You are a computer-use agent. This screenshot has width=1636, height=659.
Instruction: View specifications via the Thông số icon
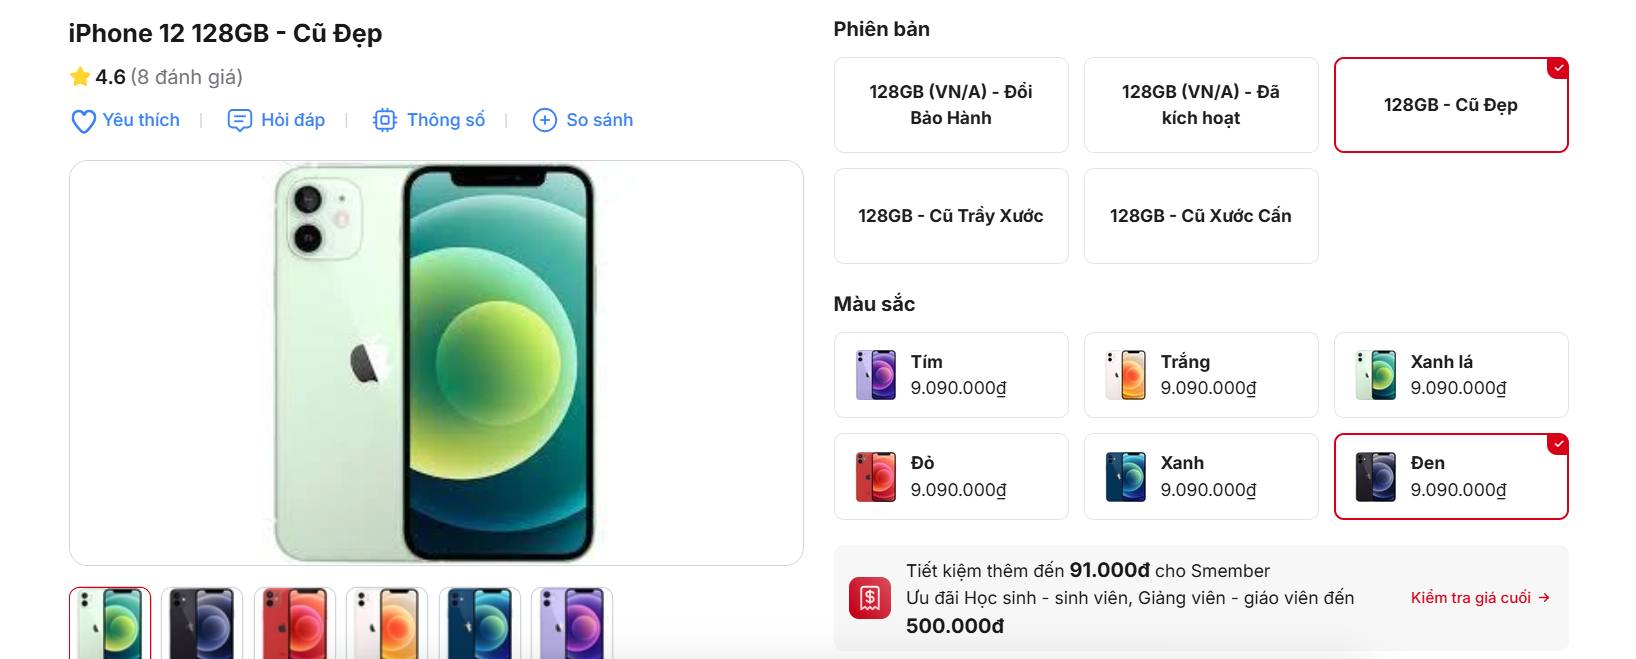pos(385,120)
